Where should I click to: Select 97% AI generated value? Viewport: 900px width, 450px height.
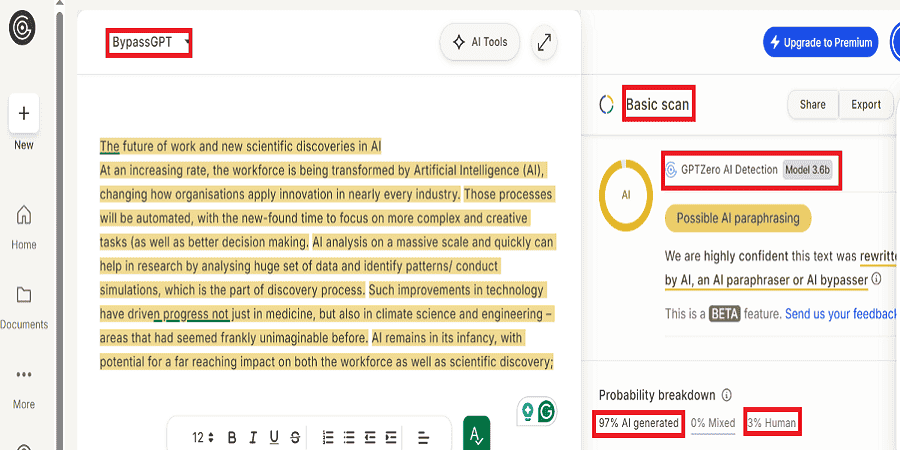(x=639, y=423)
